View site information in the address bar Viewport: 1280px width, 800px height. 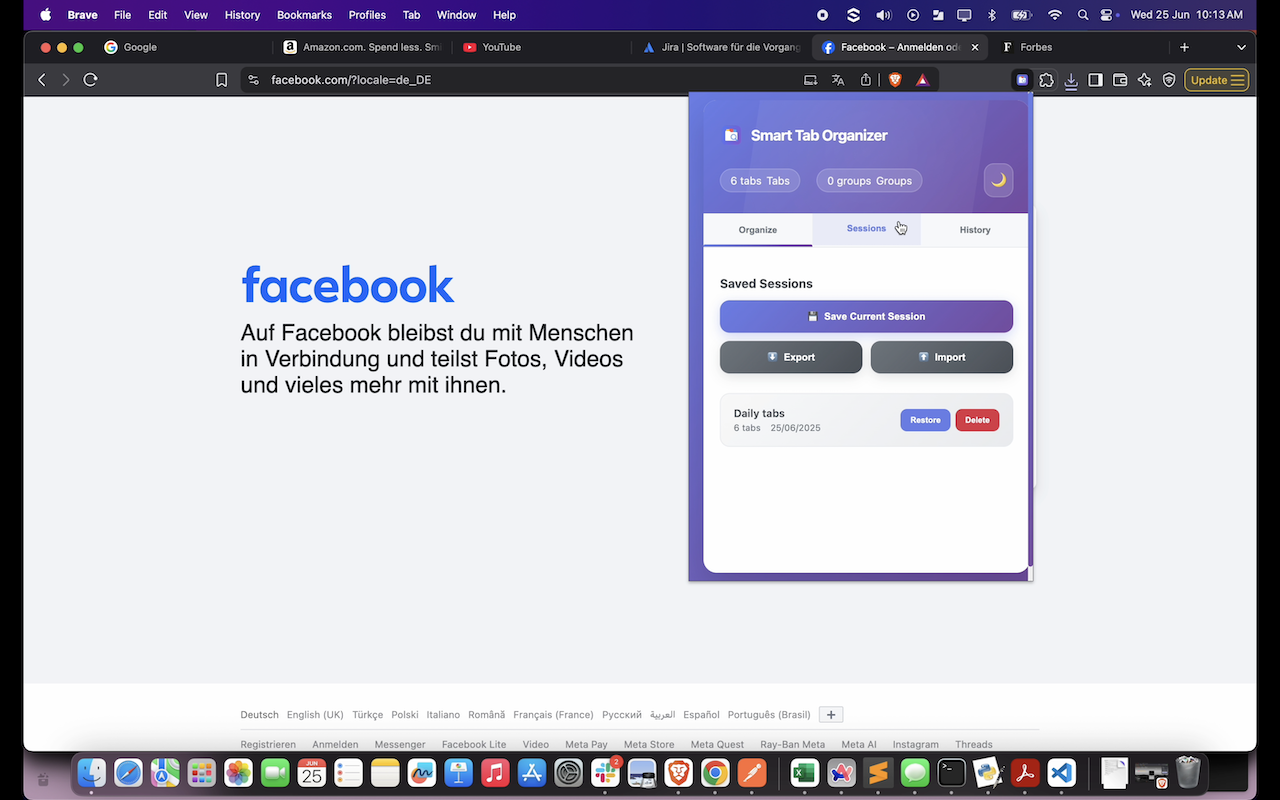click(253, 80)
